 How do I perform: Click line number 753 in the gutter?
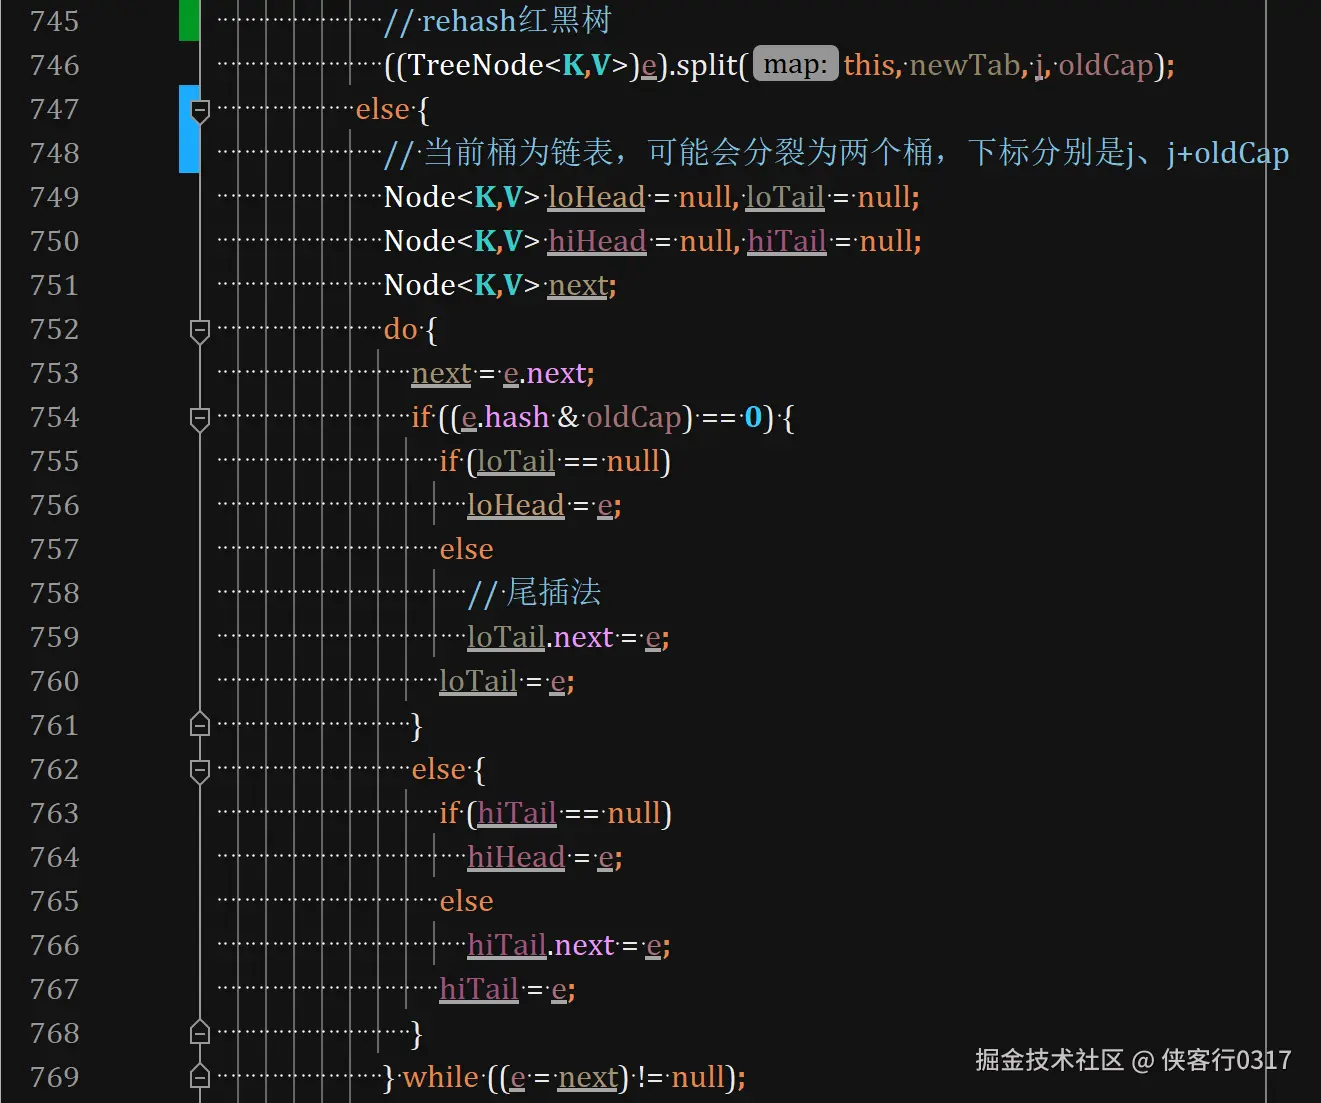(54, 373)
